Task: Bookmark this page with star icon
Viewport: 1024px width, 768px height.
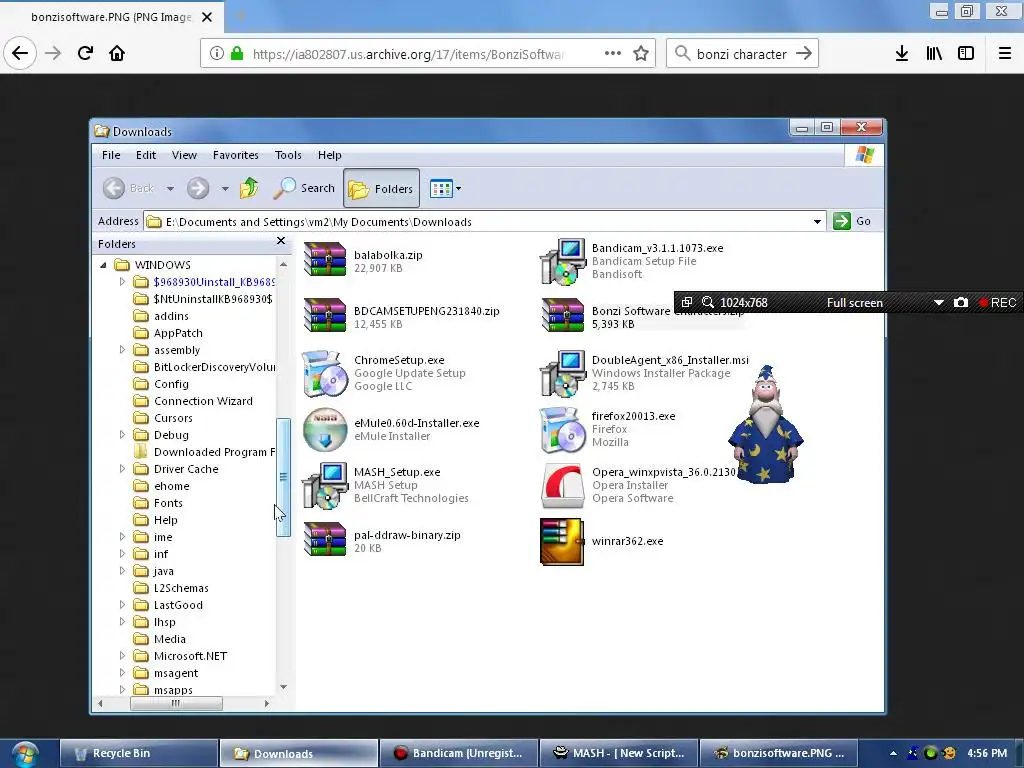Action: tap(641, 54)
